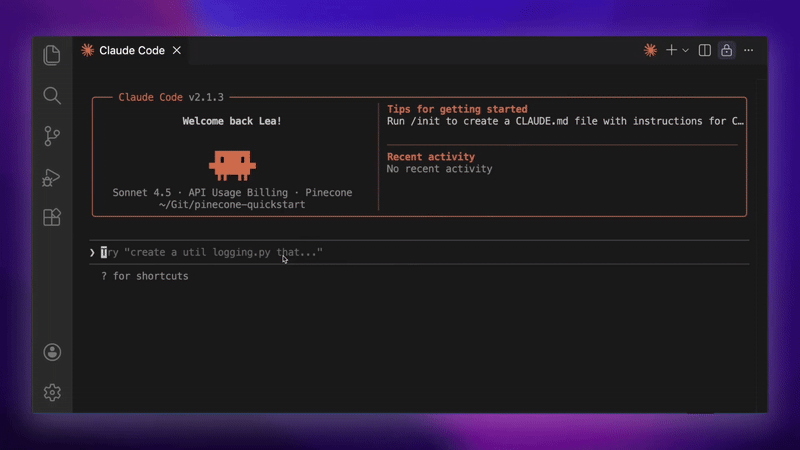Split the editor with layout icon
Screen dimensions: 800x450
point(705,50)
